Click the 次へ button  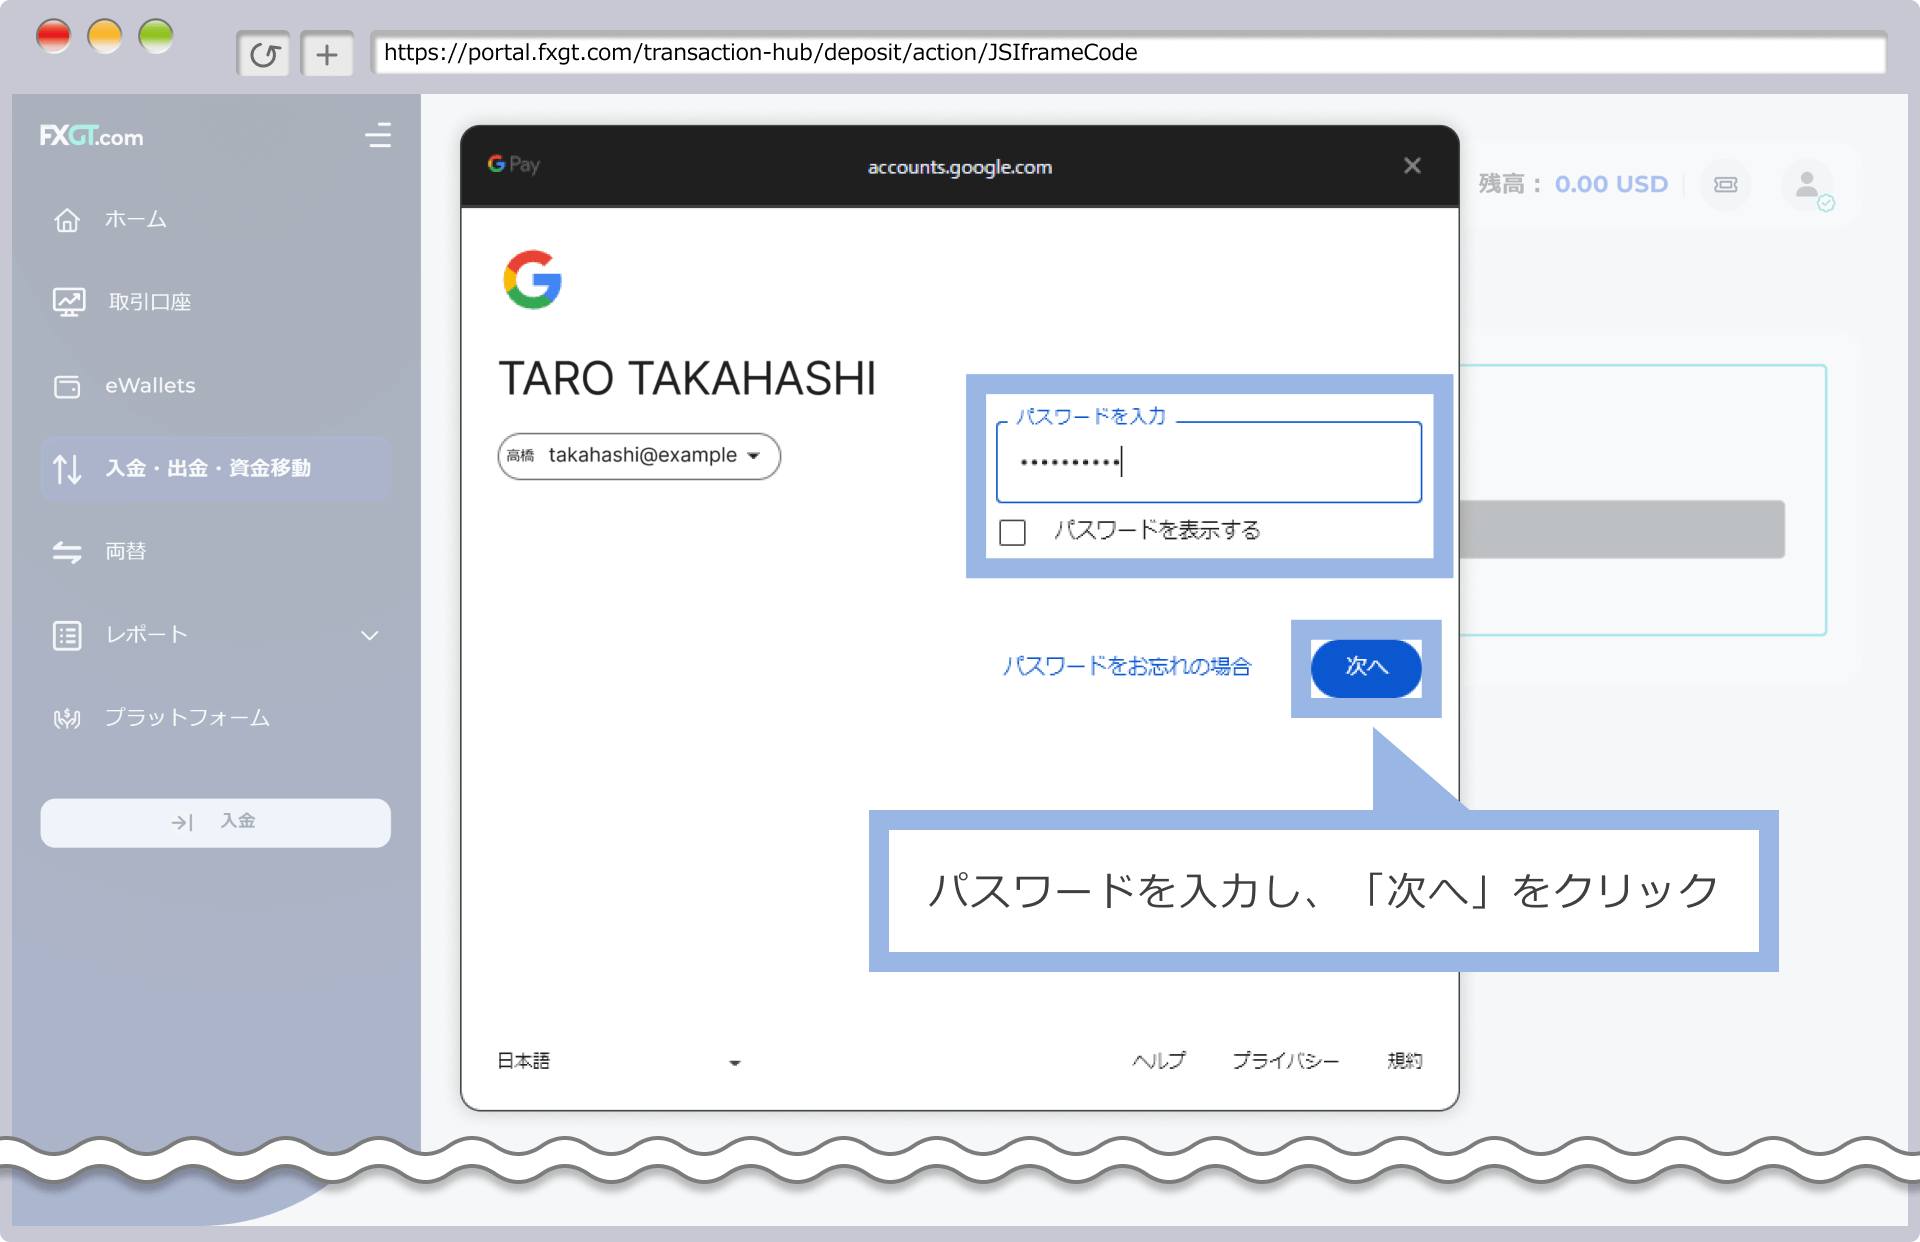pyautogui.click(x=1366, y=667)
